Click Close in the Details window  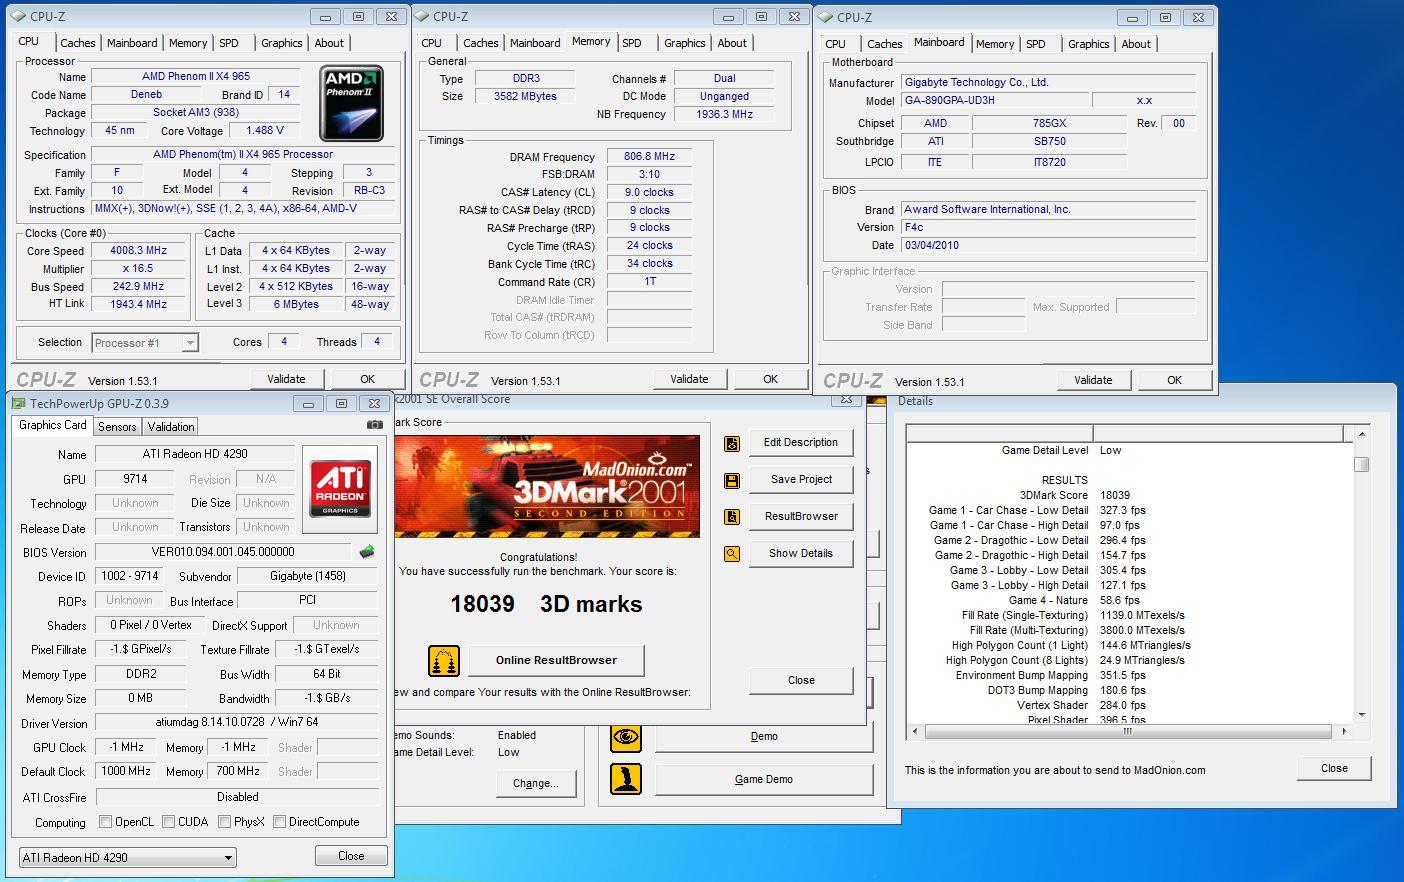pyautogui.click(x=1334, y=768)
